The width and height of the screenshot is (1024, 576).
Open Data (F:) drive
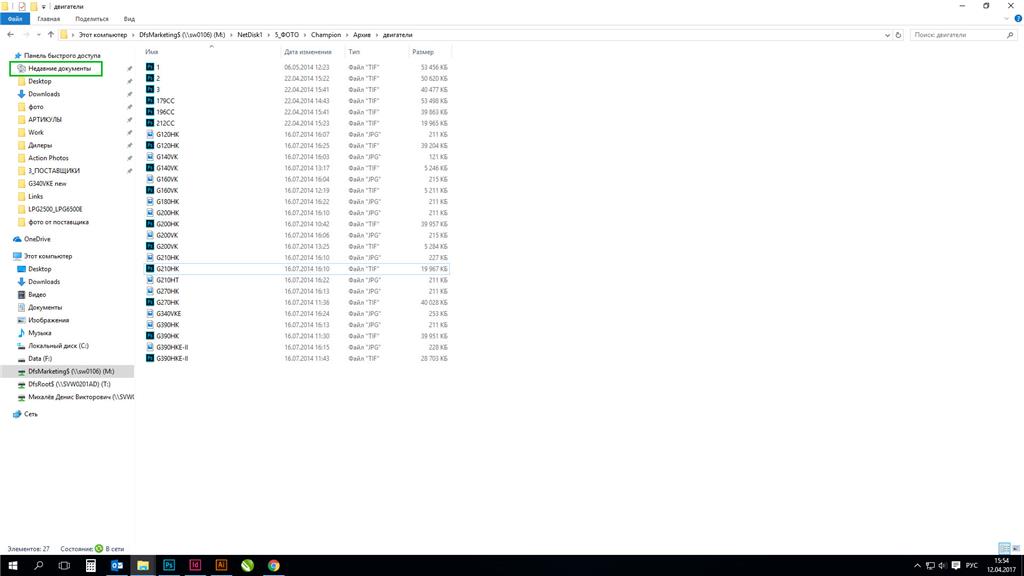pyautogui.click(x=40, y=359)
